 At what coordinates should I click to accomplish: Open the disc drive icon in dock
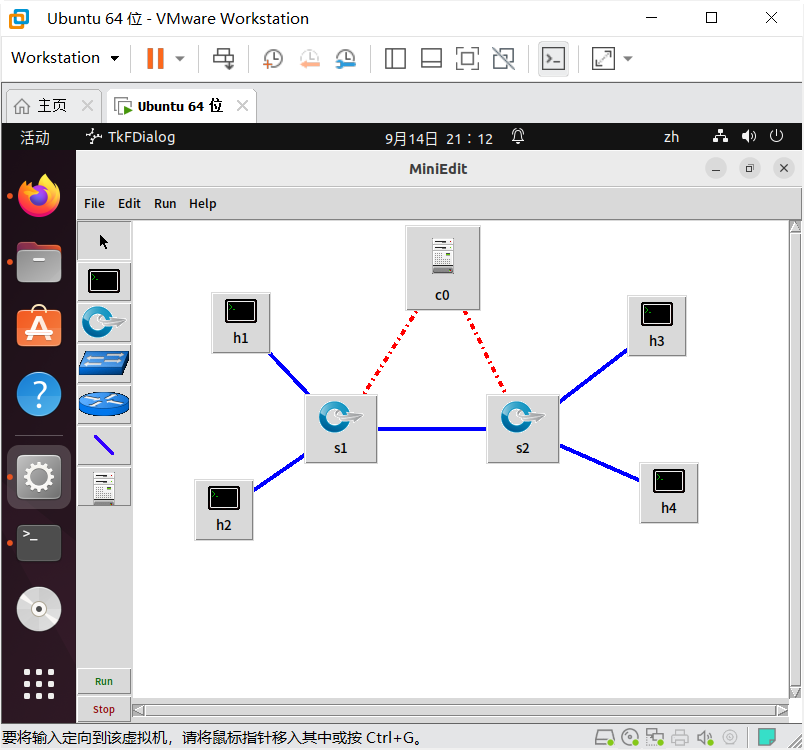(39, 609)
